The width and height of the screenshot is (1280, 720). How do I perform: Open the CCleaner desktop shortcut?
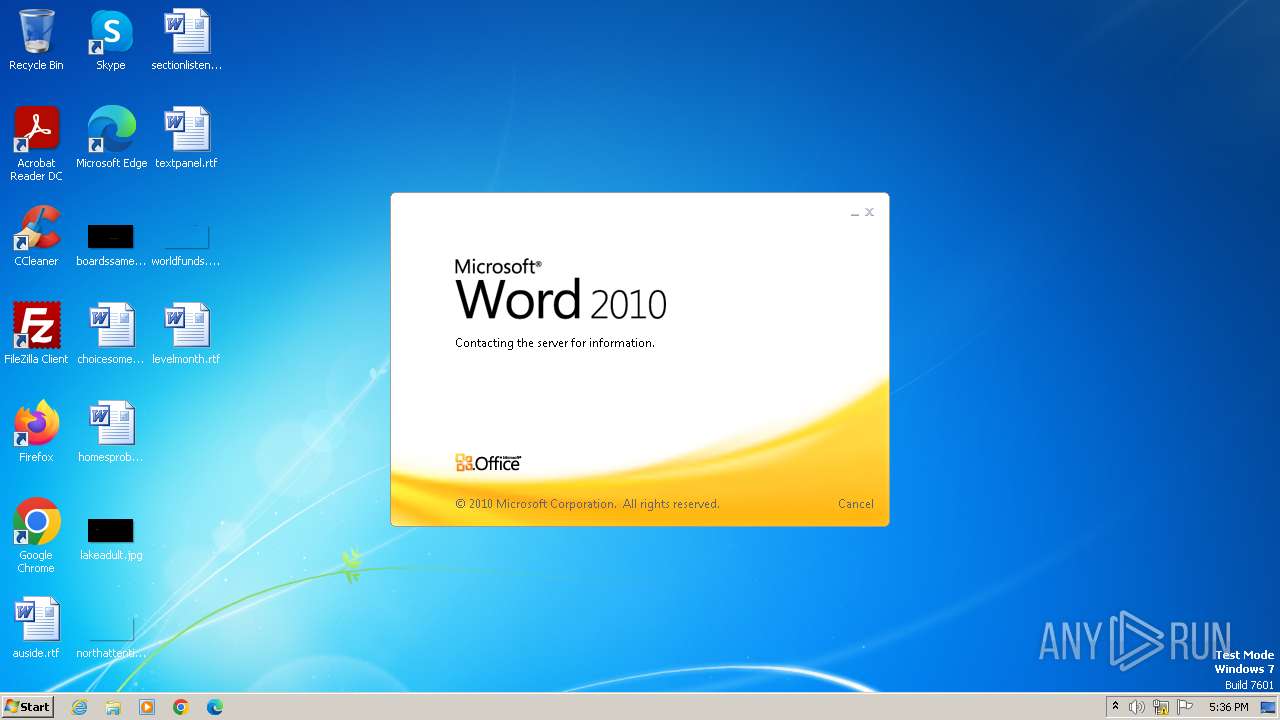point(36,236)
